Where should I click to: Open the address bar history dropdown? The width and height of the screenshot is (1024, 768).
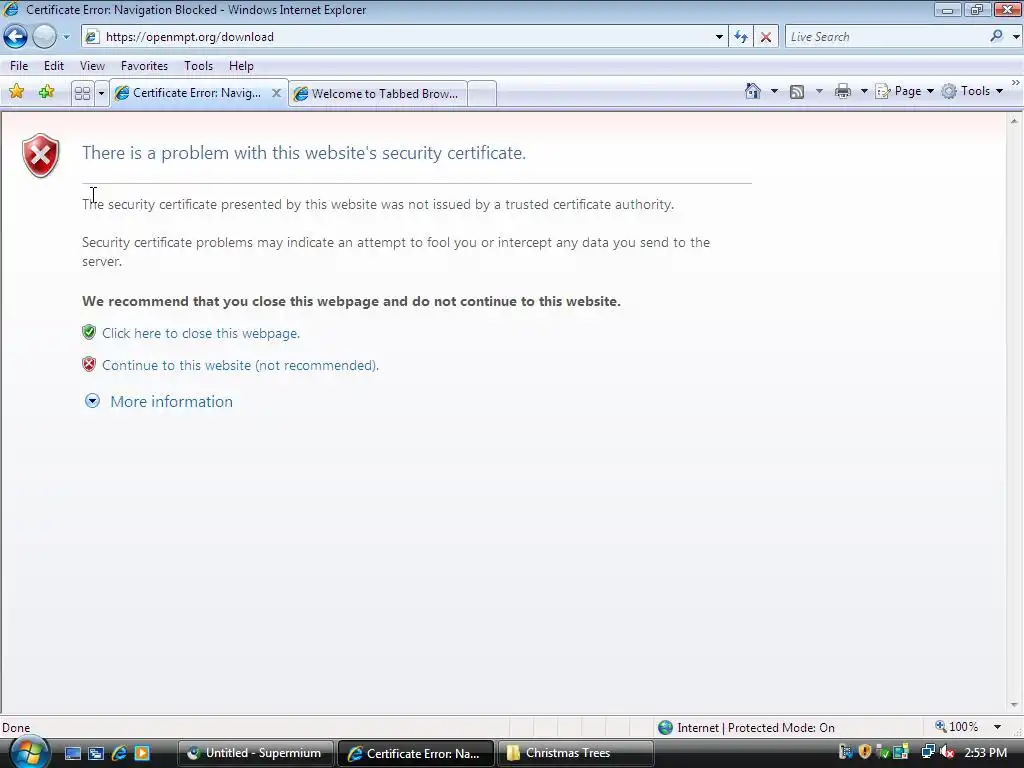click(719, 37)
